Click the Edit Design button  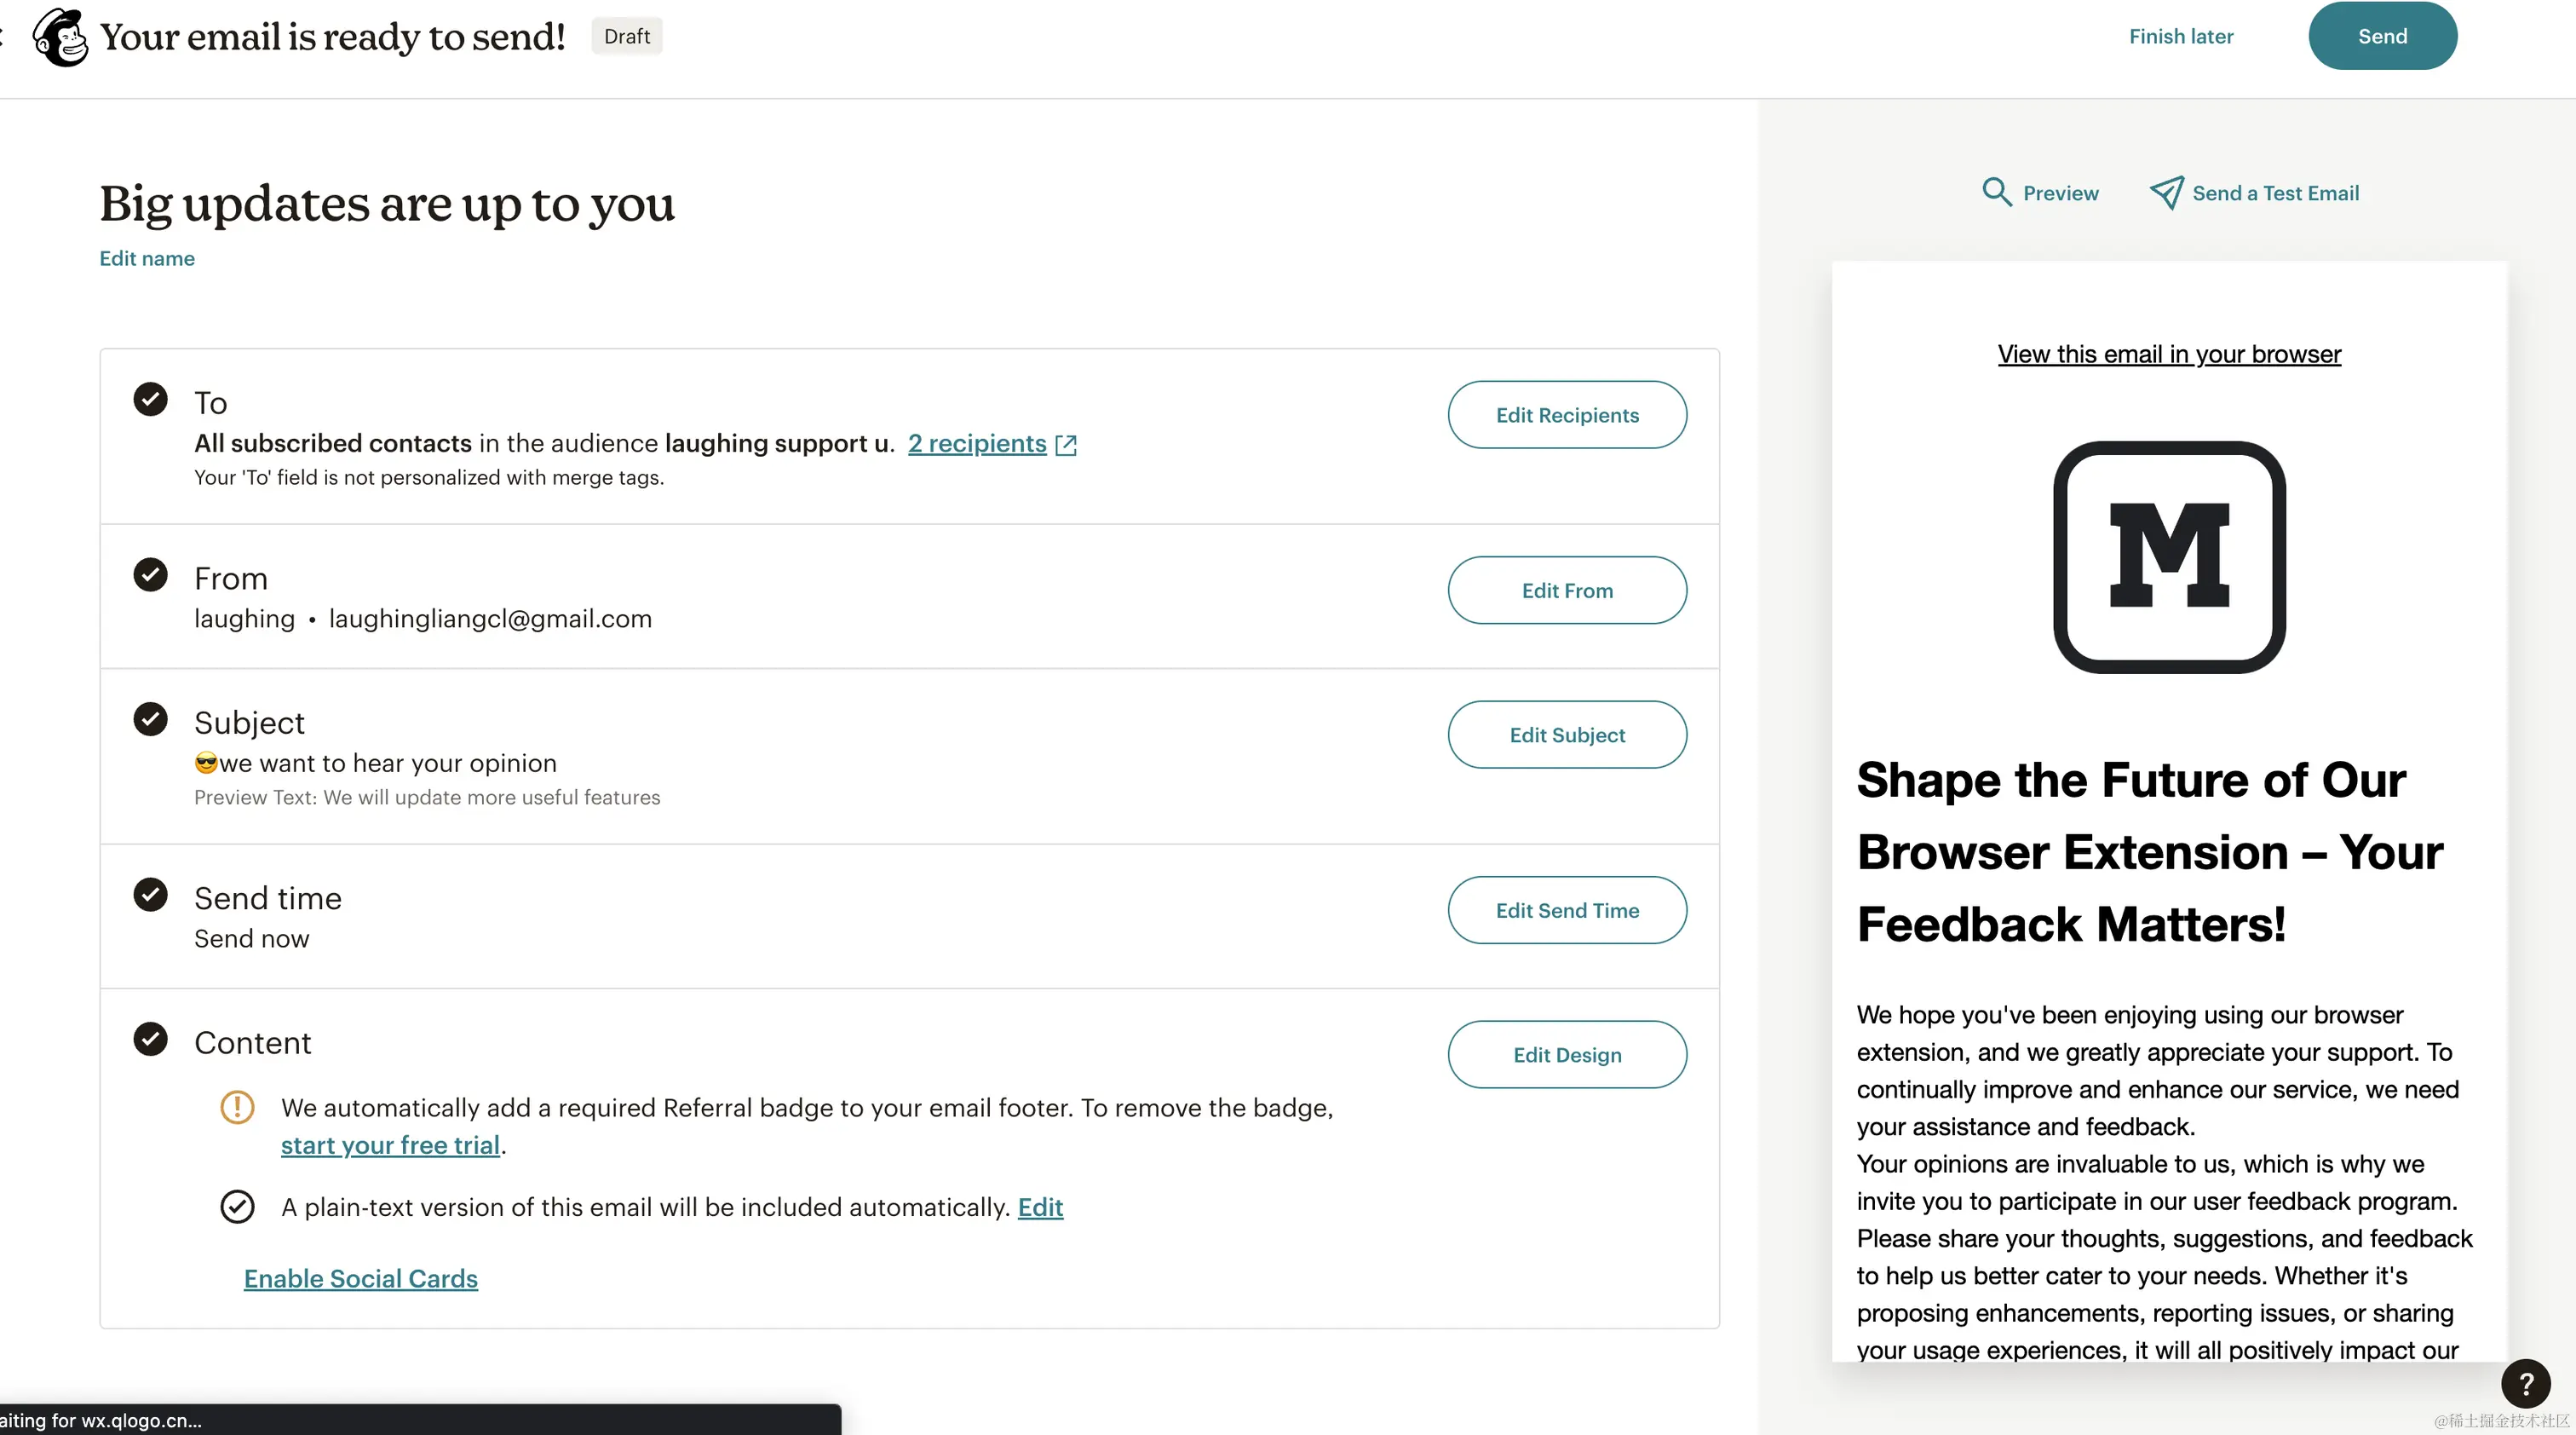(1567, 1054)
